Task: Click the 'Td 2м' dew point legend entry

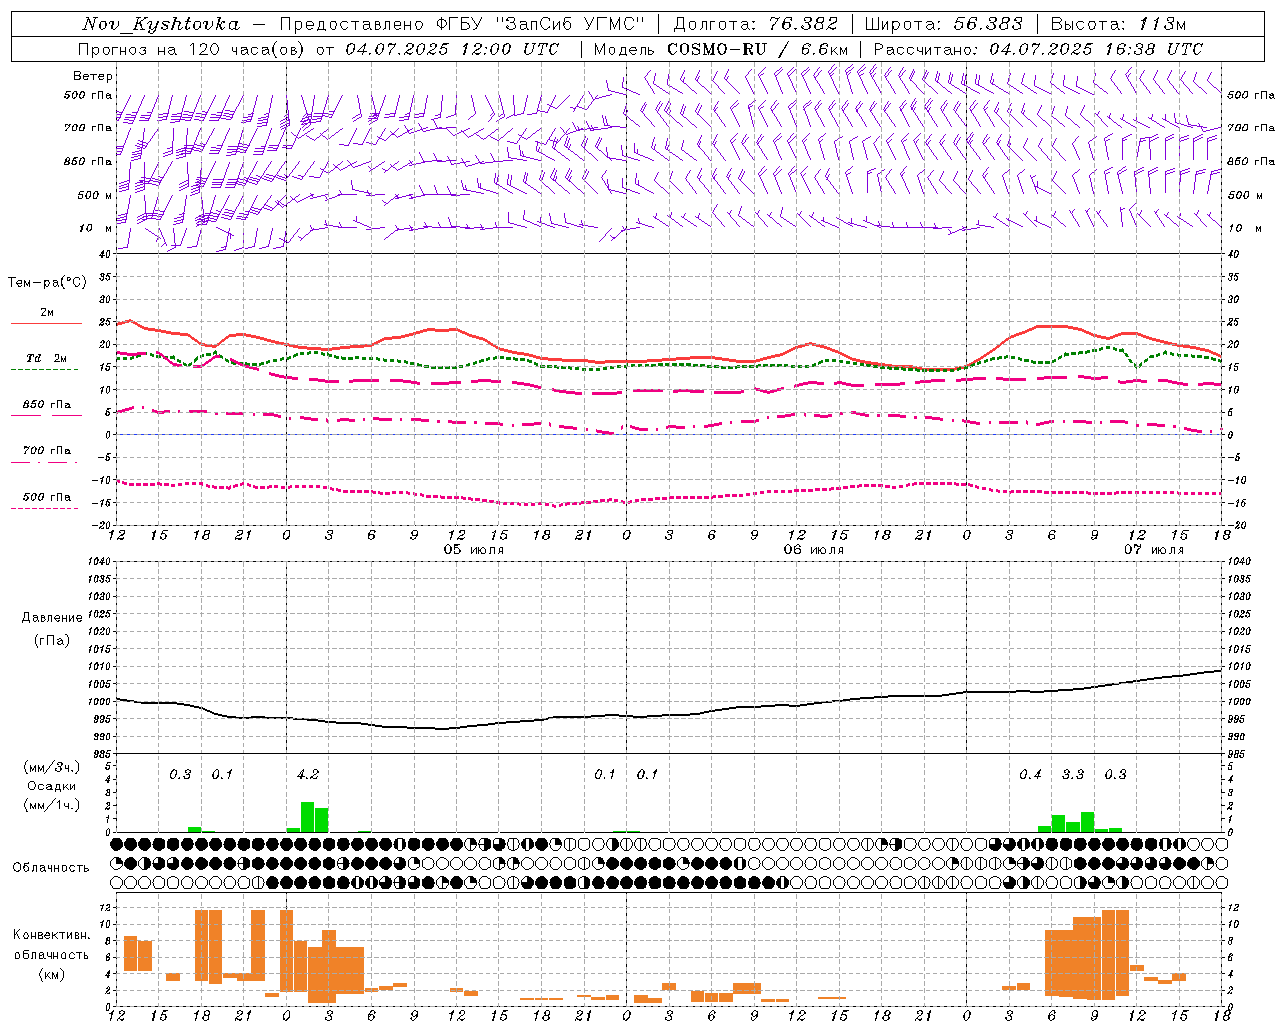Action: point(47,358)
